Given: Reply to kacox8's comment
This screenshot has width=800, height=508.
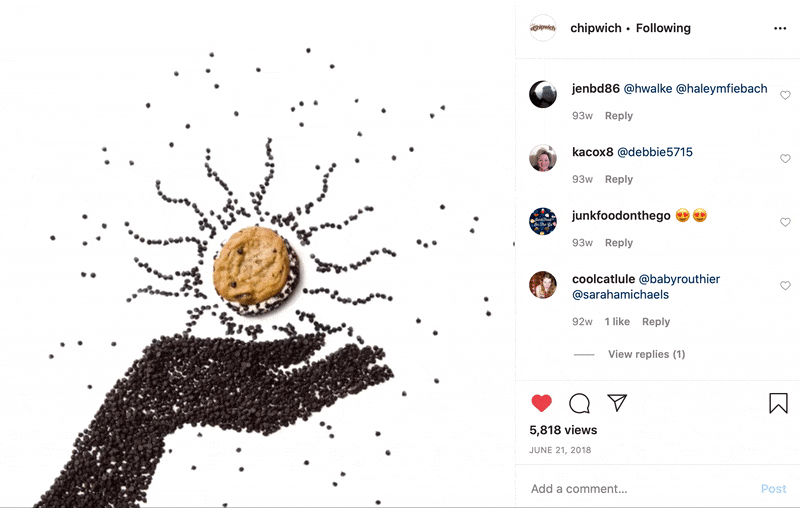Looking at the screenshot, I should [619, 179].
